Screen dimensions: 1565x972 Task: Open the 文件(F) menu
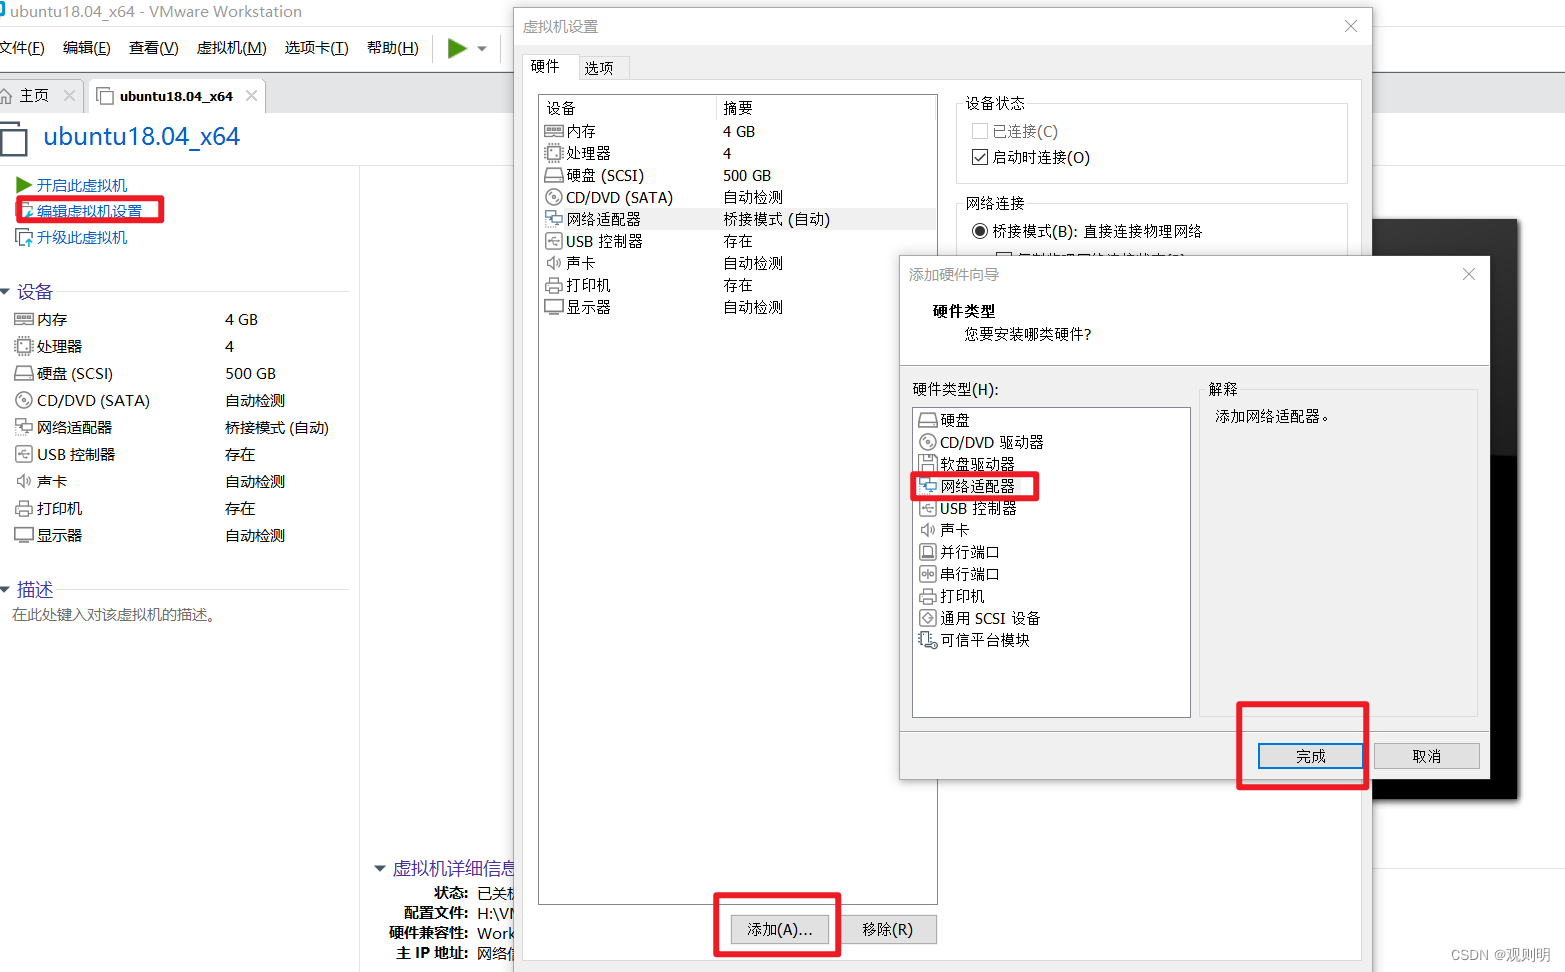click(x=21, y=48)
